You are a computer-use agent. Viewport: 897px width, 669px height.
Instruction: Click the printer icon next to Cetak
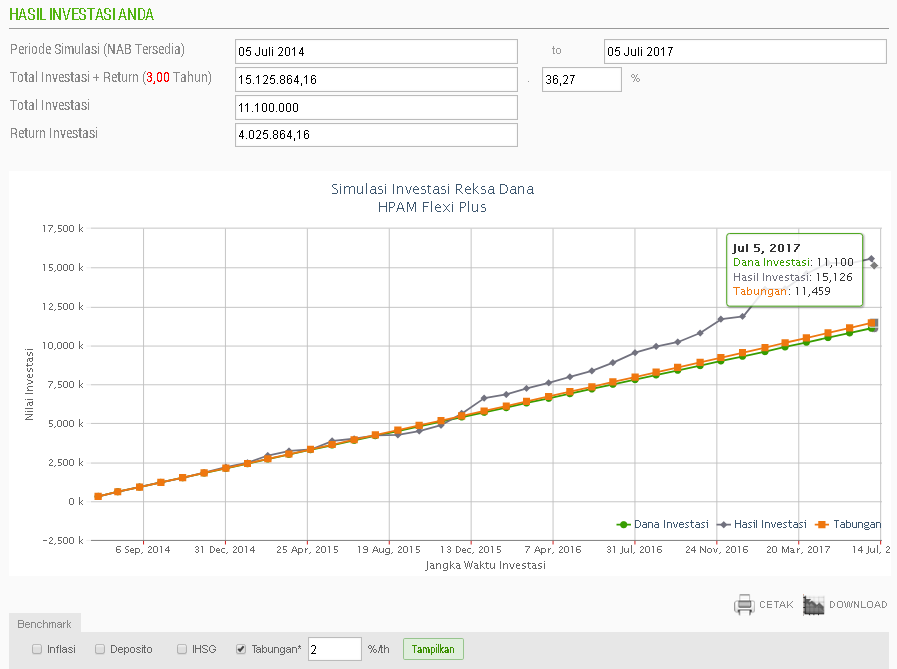743,604
